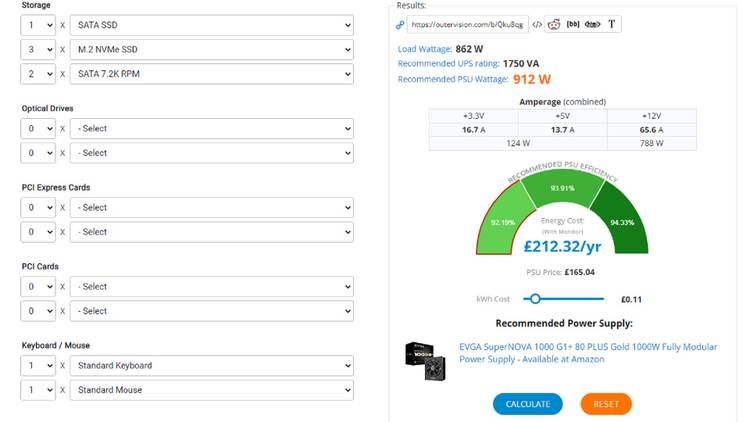Open first PCI Cards Select dropdown
Image resolution: width=750 pixels, height=422 pixels.
[211, 286]
